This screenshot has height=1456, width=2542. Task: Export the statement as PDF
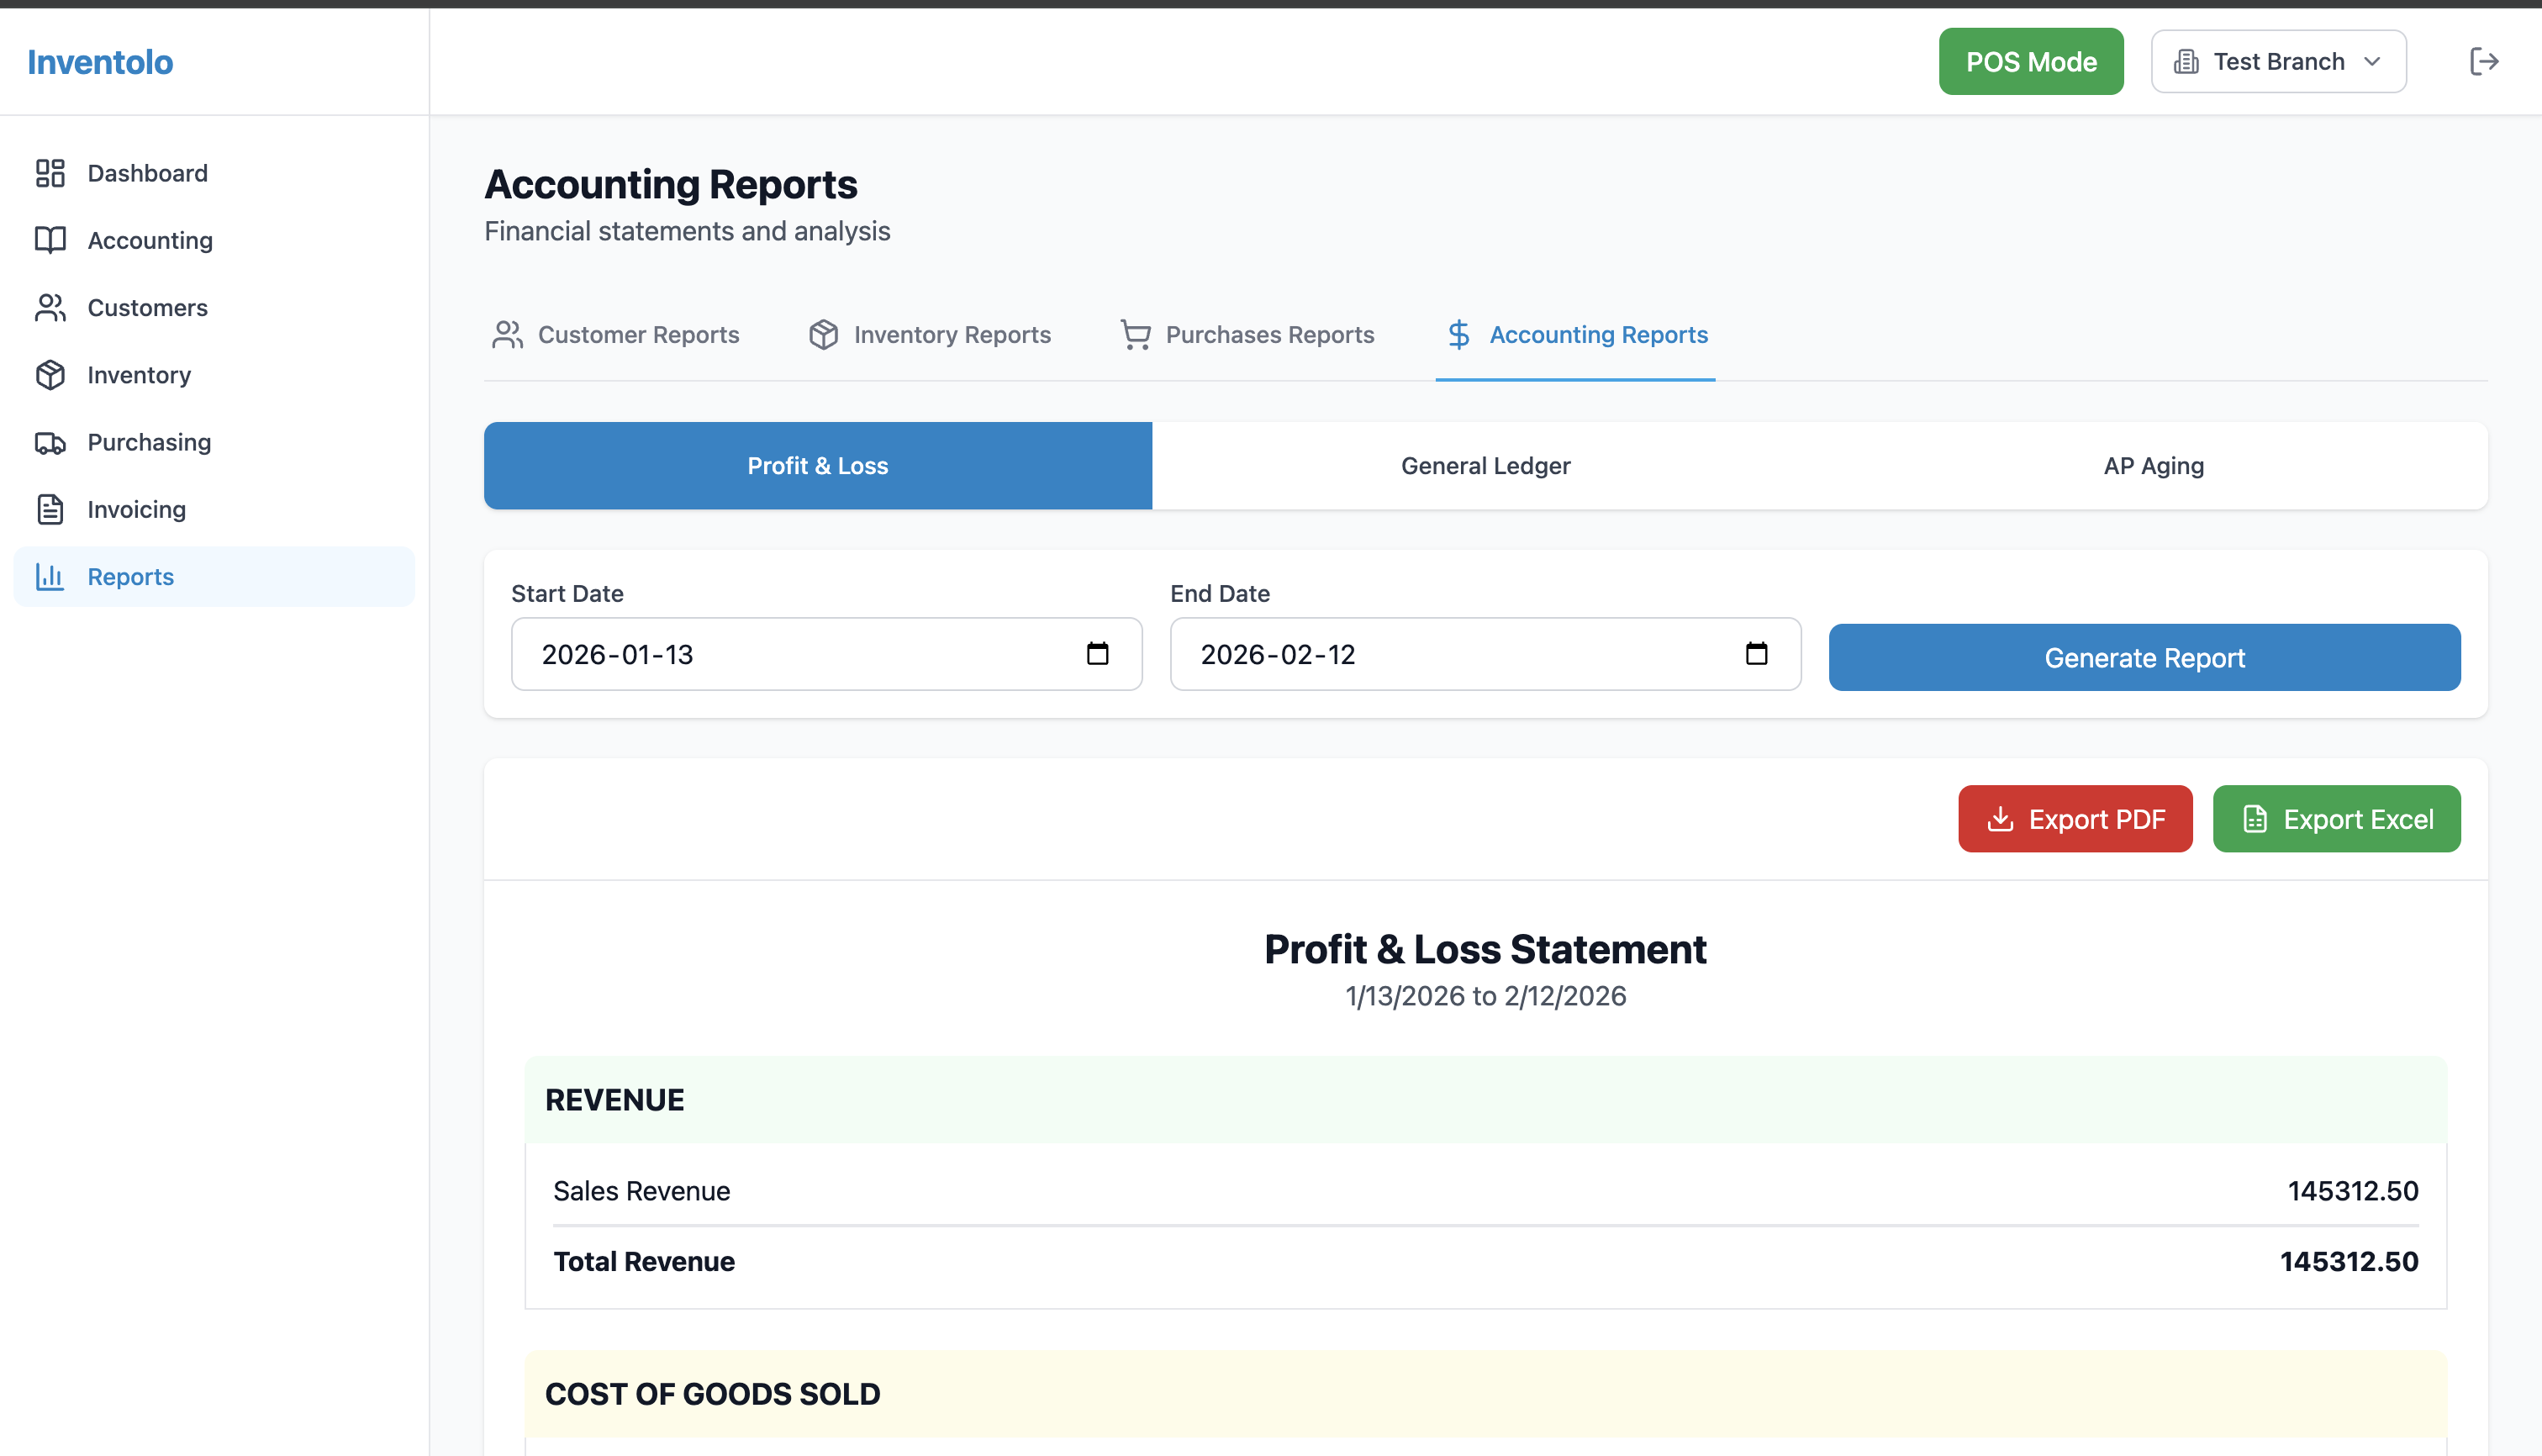coord(2074,818)
